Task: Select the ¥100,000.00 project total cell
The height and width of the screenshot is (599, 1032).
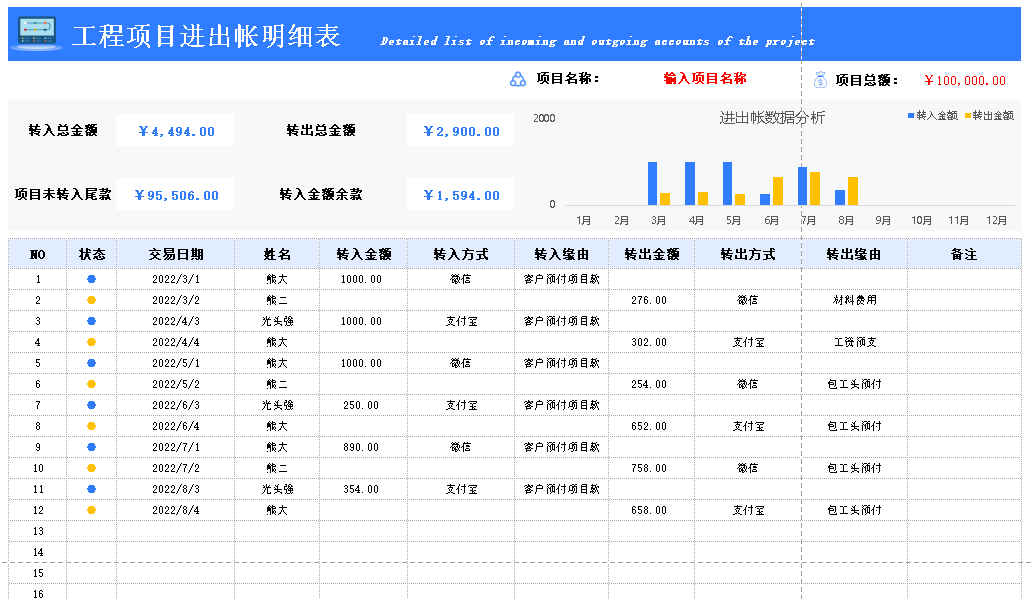Action: tap(964, 81)
